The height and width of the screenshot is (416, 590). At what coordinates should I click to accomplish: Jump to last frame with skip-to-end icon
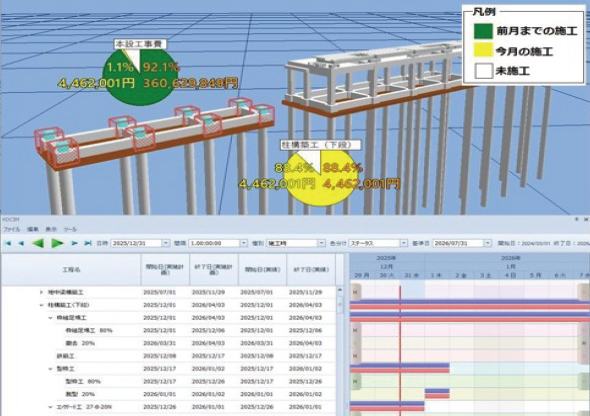pyautogui.click(x=88, y=243)
